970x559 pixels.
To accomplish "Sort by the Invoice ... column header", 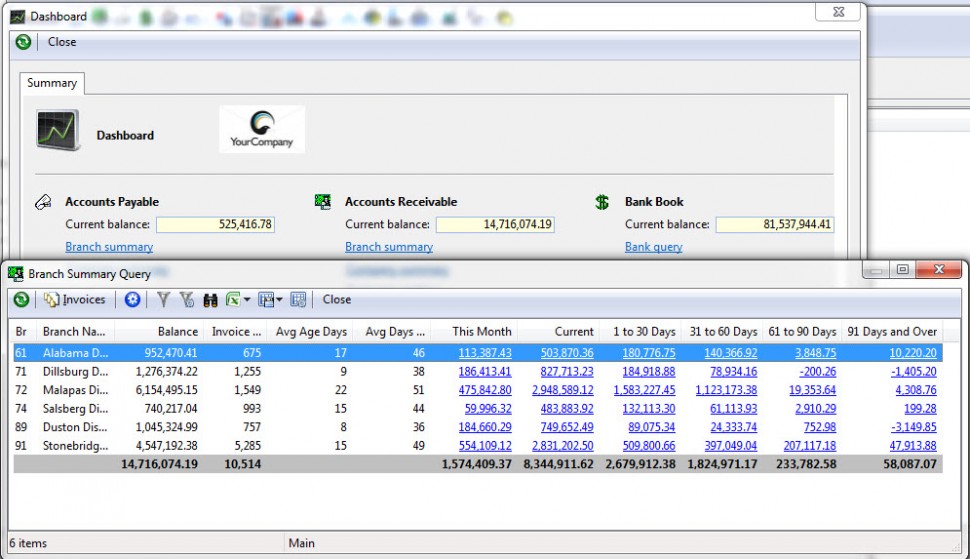I will tap(235, 332).
